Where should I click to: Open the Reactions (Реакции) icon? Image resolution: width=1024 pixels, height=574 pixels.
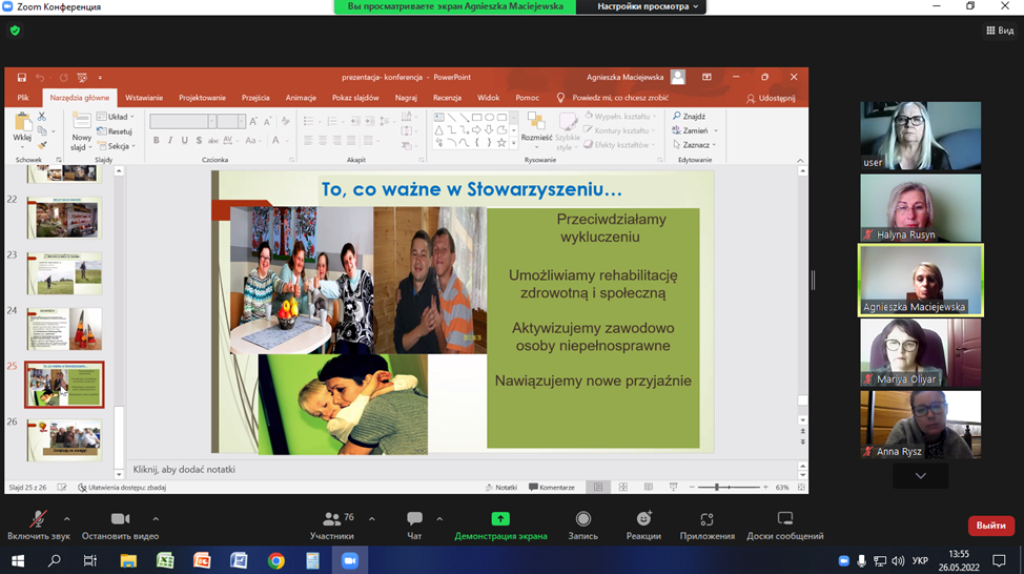tap(644, 519)
